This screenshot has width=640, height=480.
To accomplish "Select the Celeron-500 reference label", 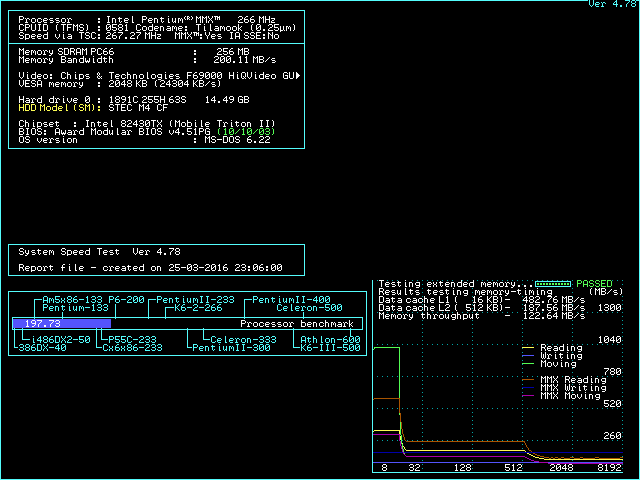I will click(309, 308).
